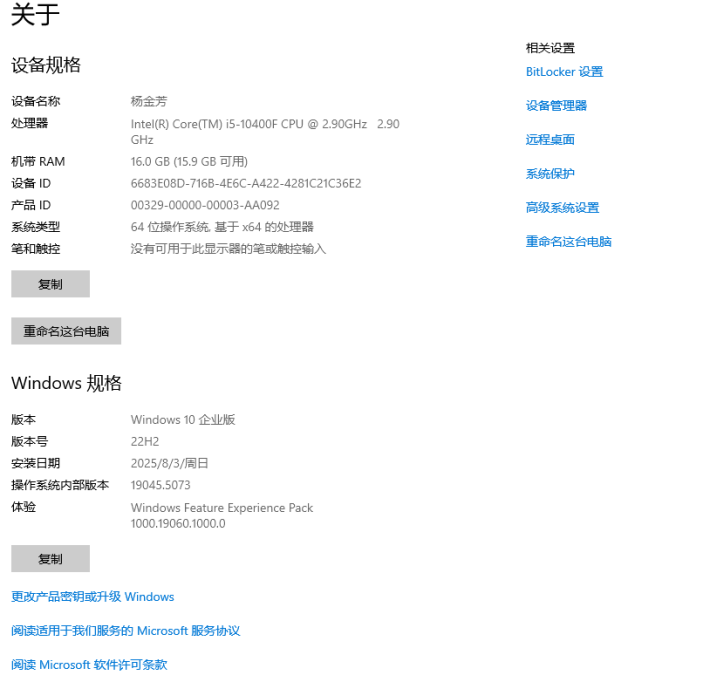710x682 pixels.
Task: Click the 复制 button under Windows 规格
Action: 50,559
